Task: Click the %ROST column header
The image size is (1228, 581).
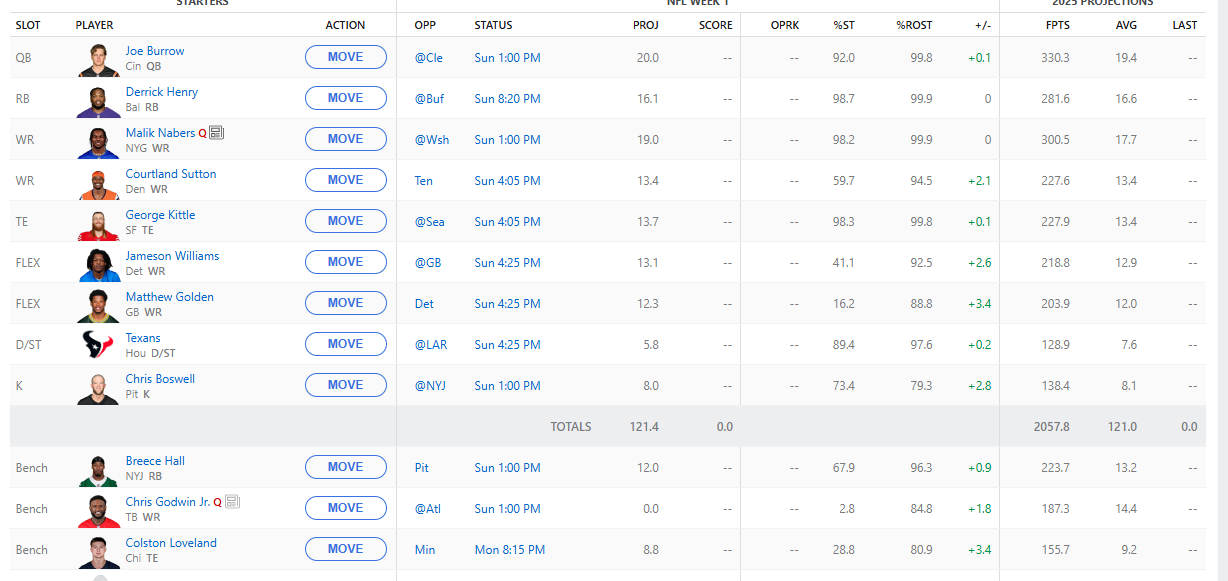Action: tap(914, 25)
